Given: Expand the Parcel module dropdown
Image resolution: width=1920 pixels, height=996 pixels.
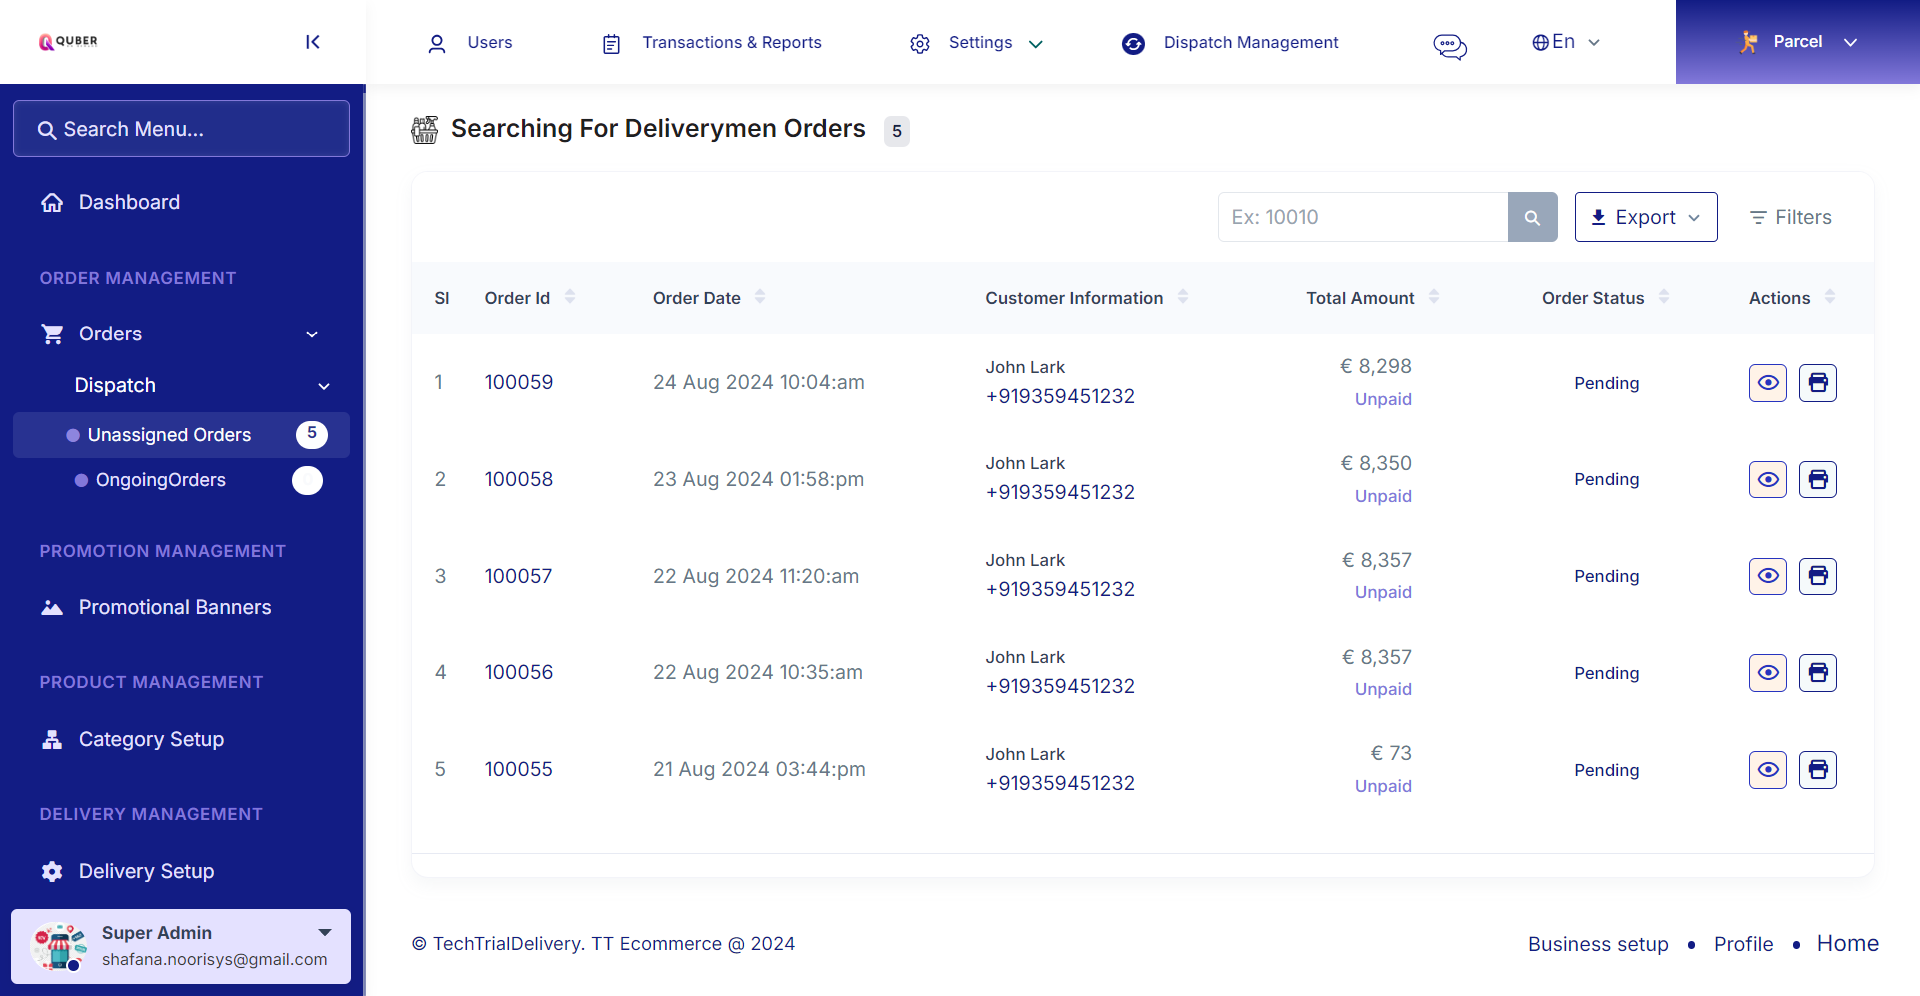Looking at the screenshot, I should pyautogui.click(x=1851, y=42).
